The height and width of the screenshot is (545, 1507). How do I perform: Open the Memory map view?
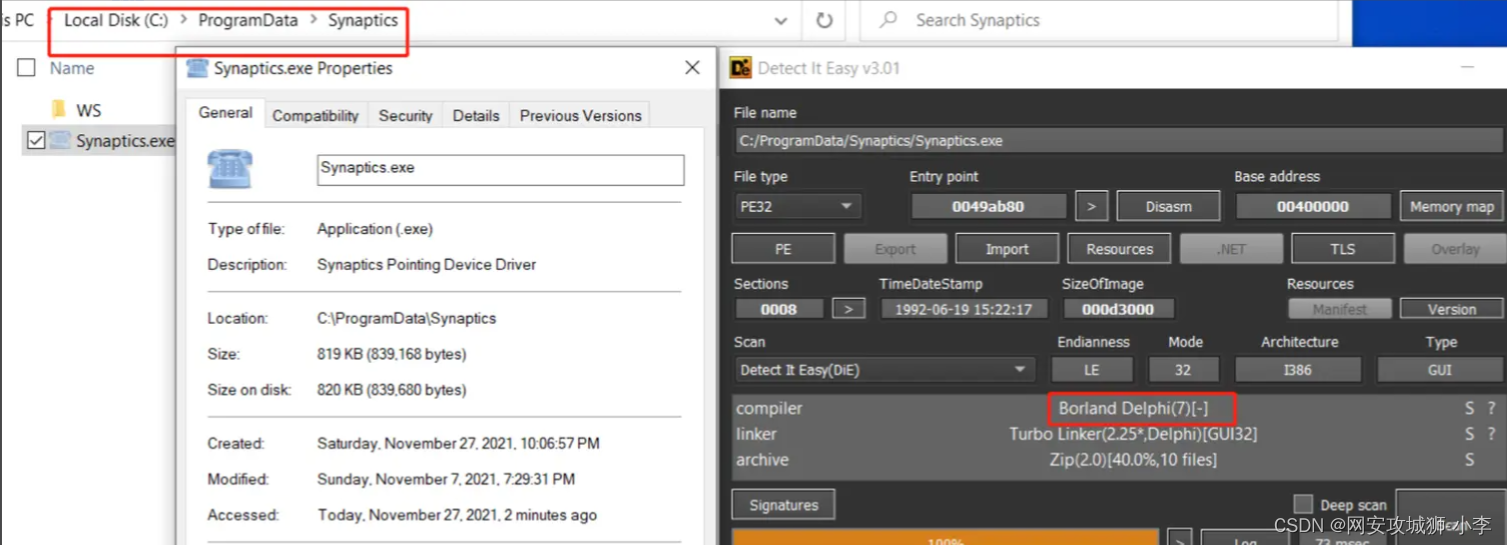(1452, 206)
